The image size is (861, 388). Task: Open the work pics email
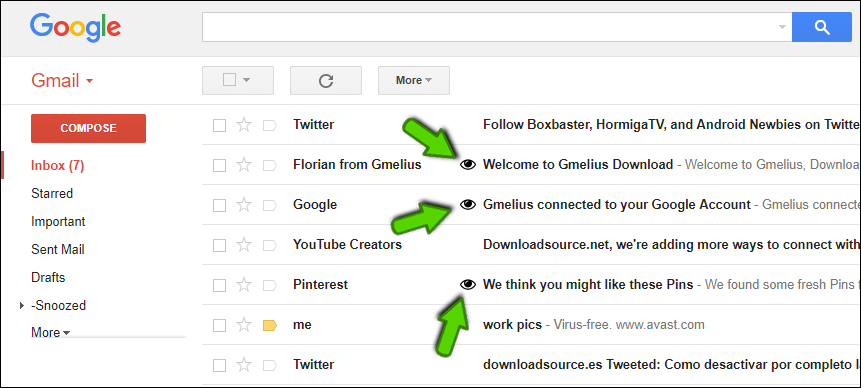click(512, 325)
